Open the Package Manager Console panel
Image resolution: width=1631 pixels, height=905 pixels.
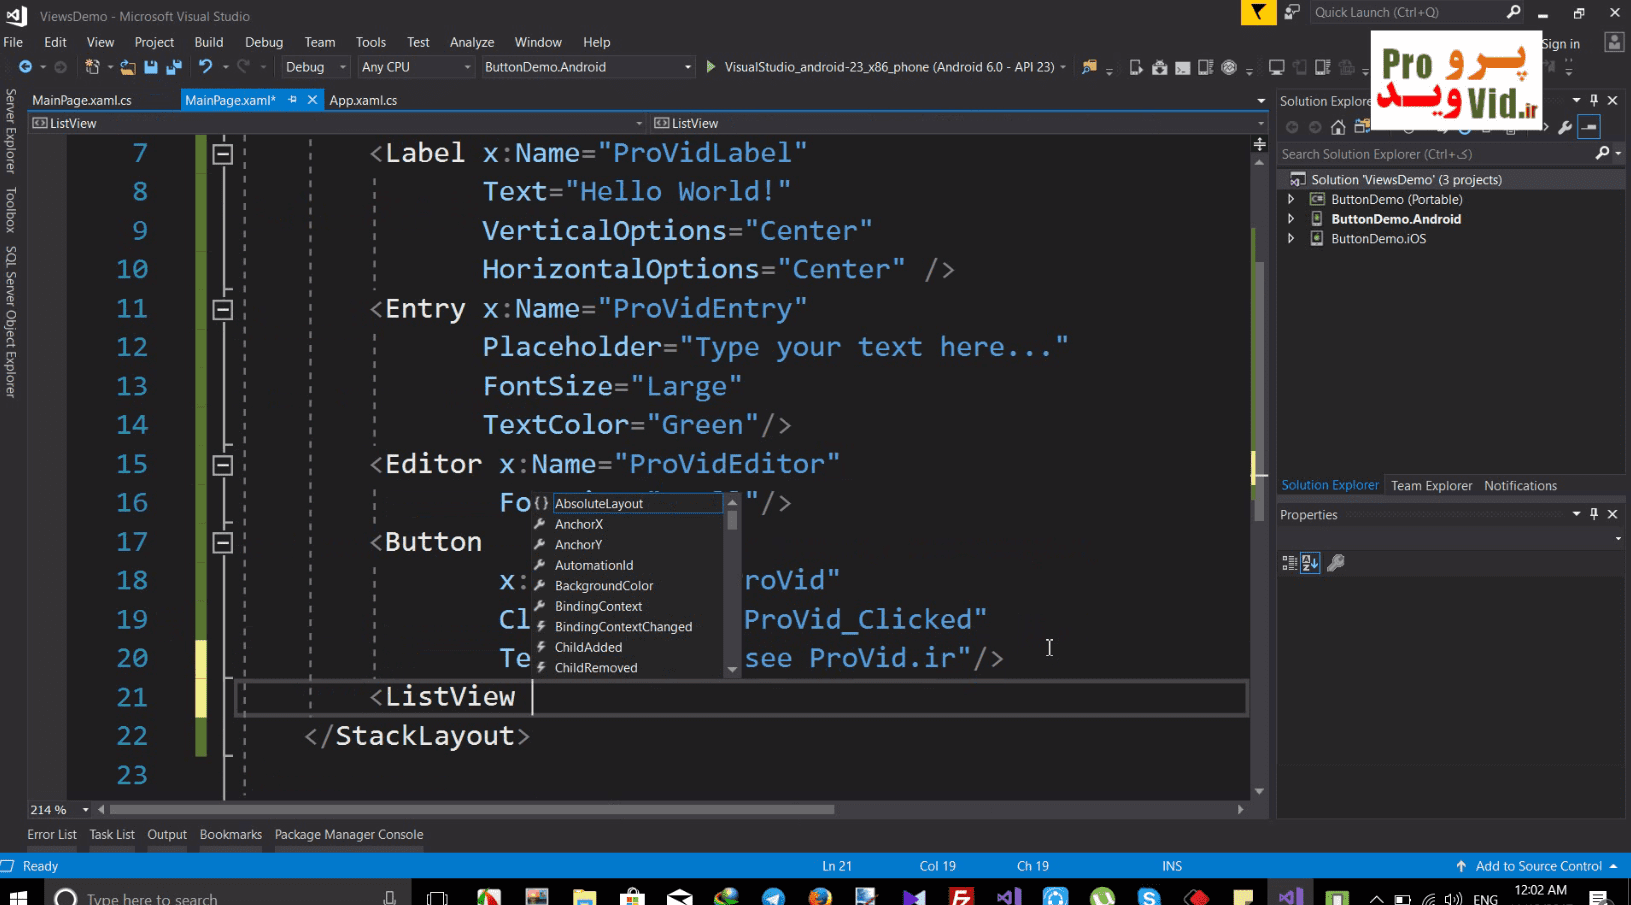[x=349, y=834]
